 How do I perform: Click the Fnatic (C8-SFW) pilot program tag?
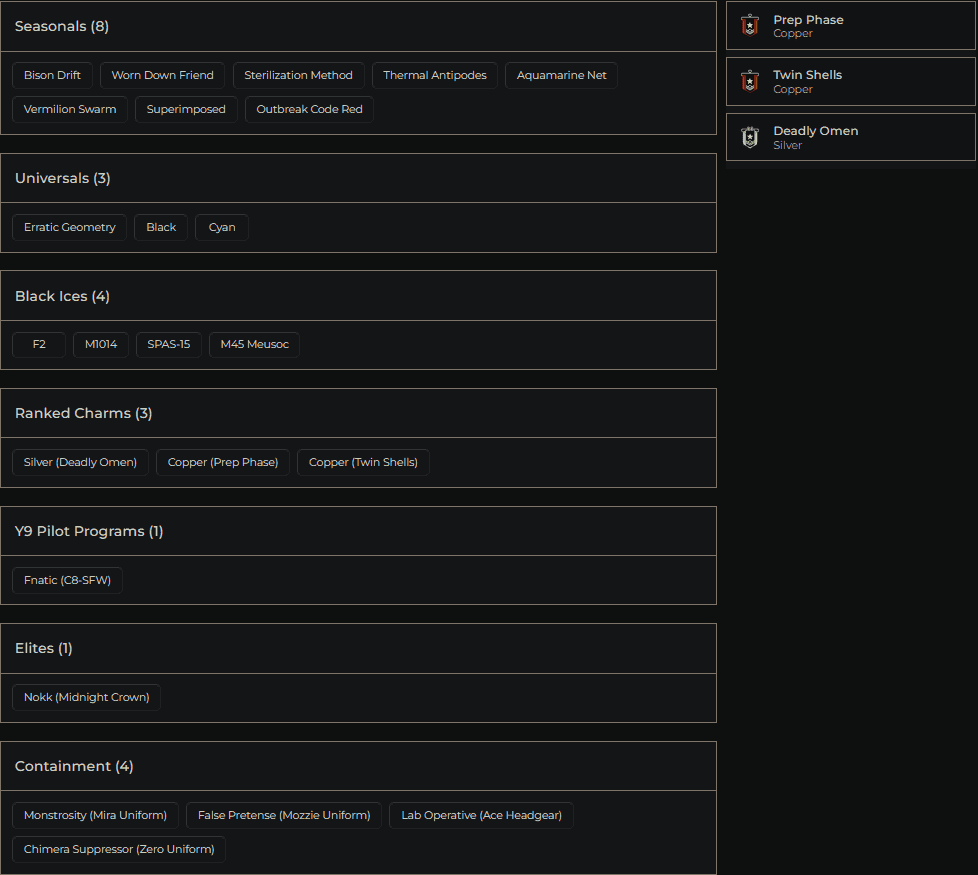click(x=67, y=580)
